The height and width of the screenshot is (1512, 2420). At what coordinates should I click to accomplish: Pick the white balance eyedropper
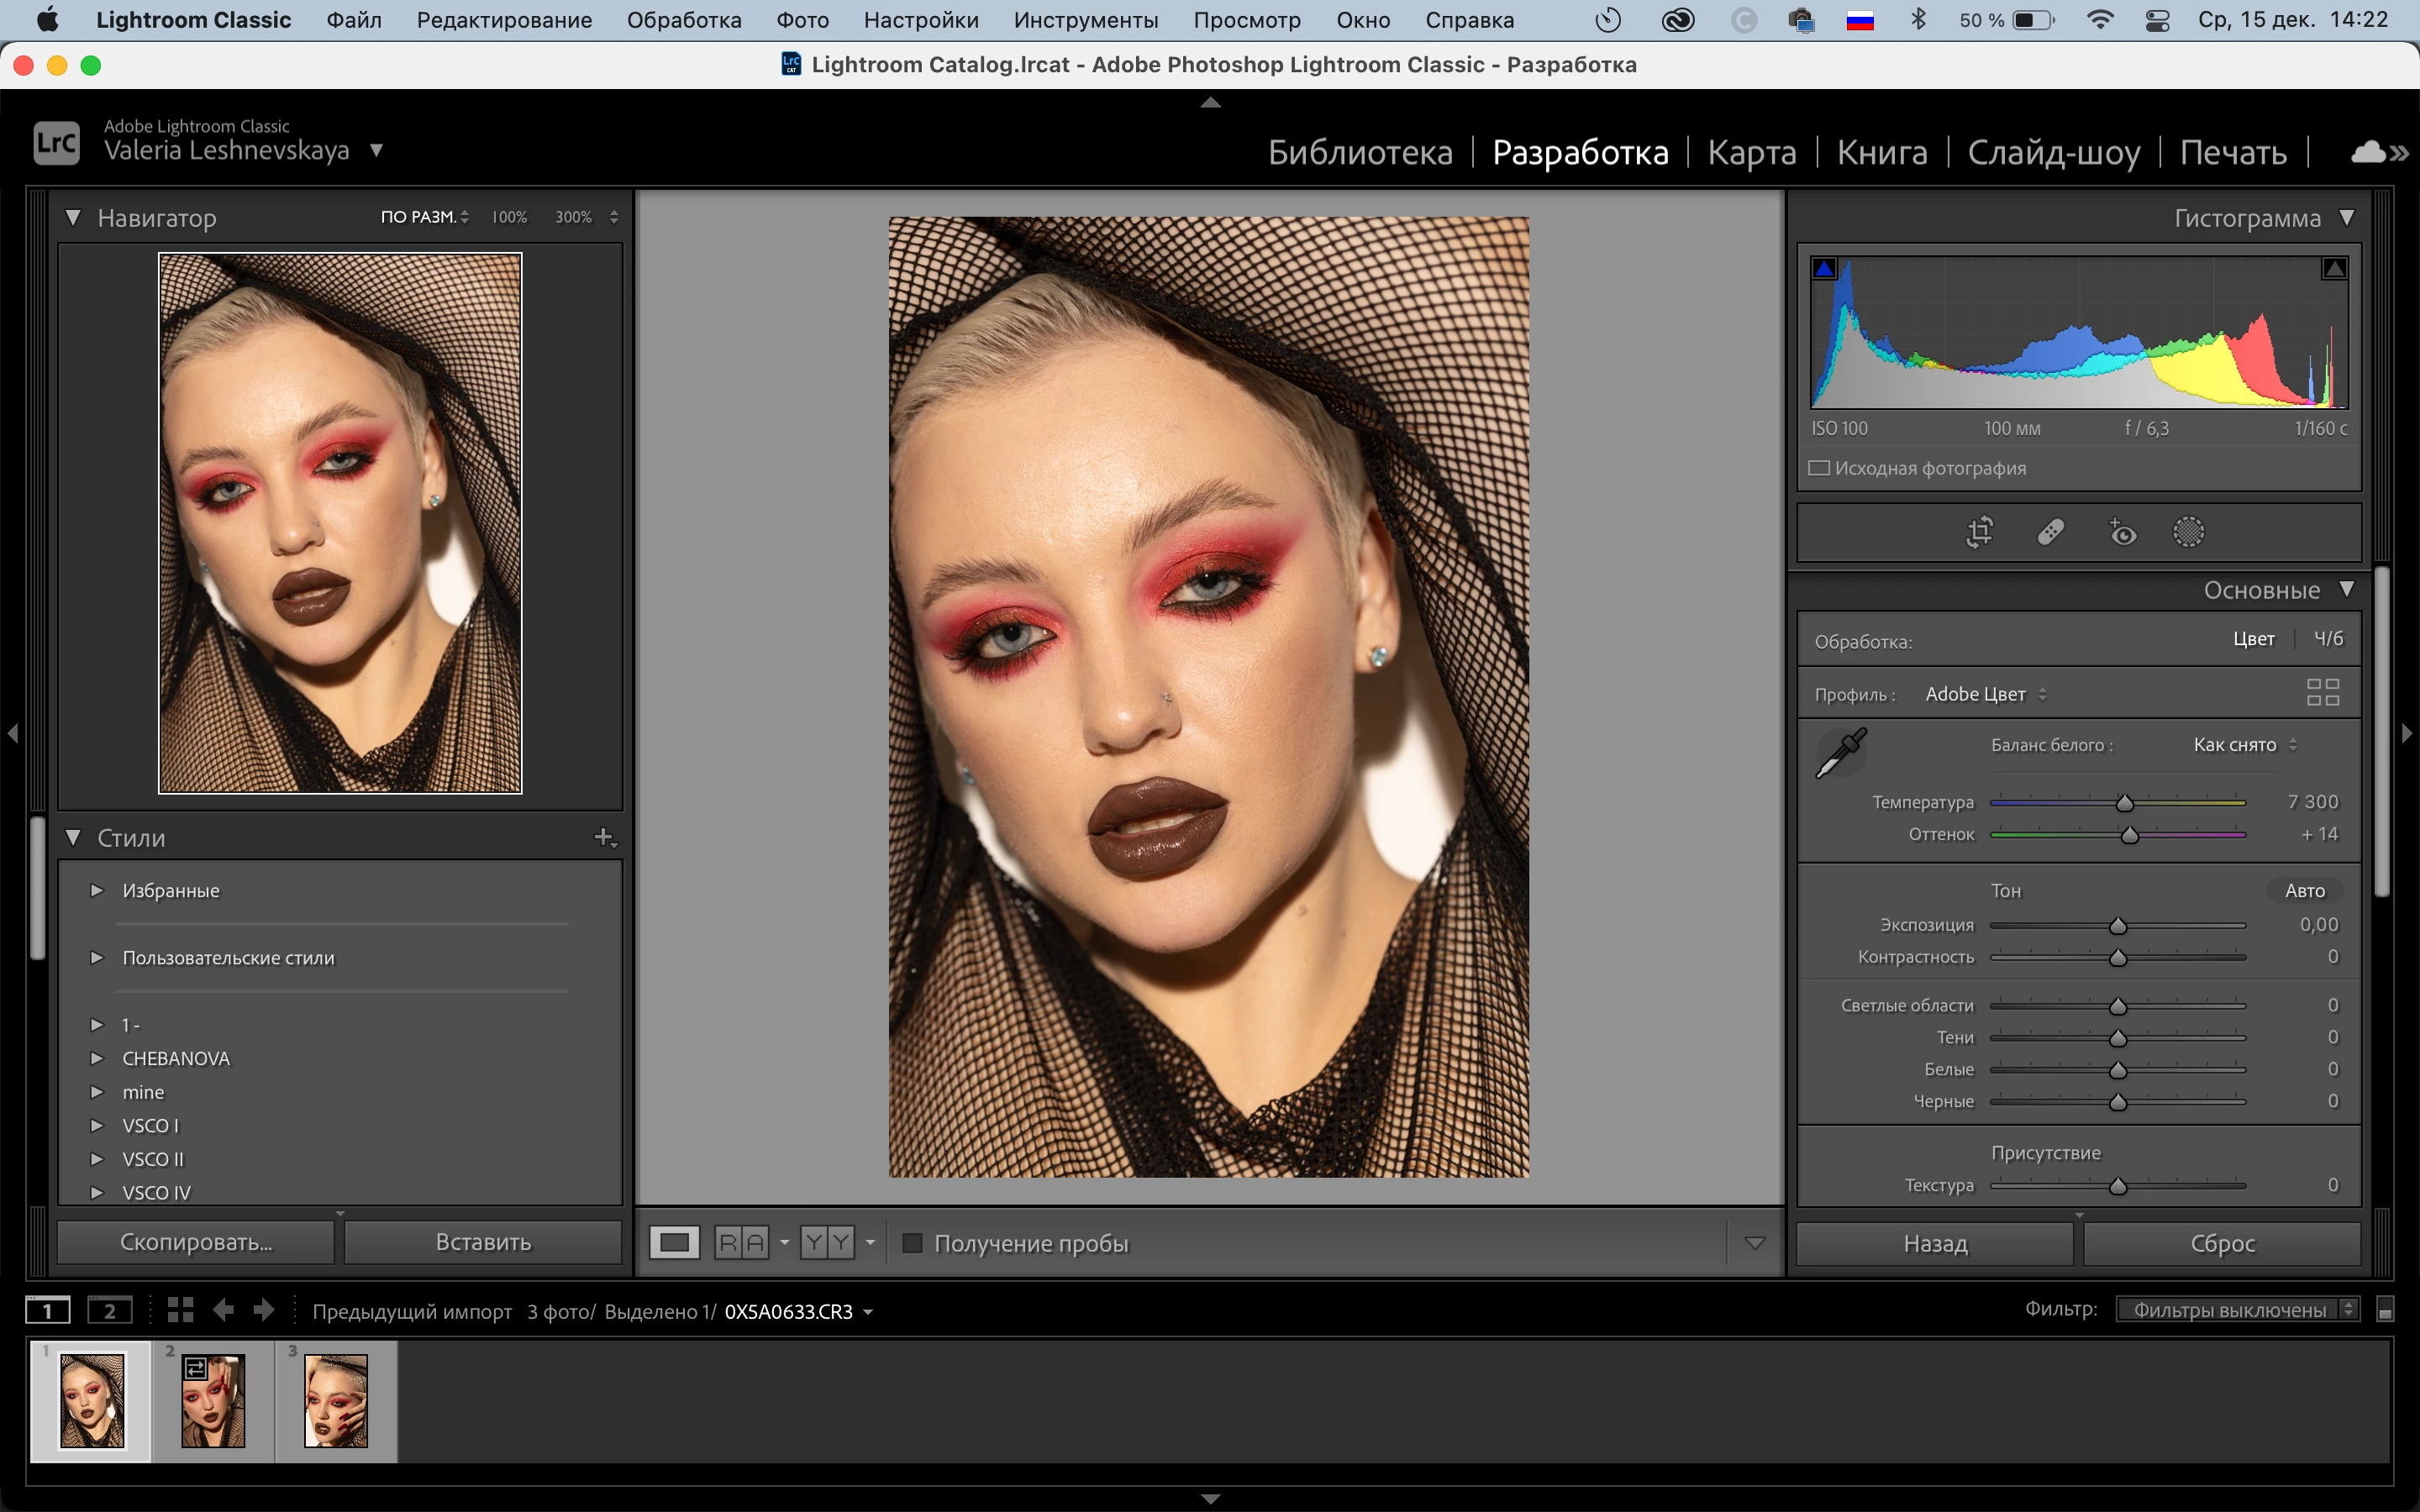click(x=1841, y=753)
